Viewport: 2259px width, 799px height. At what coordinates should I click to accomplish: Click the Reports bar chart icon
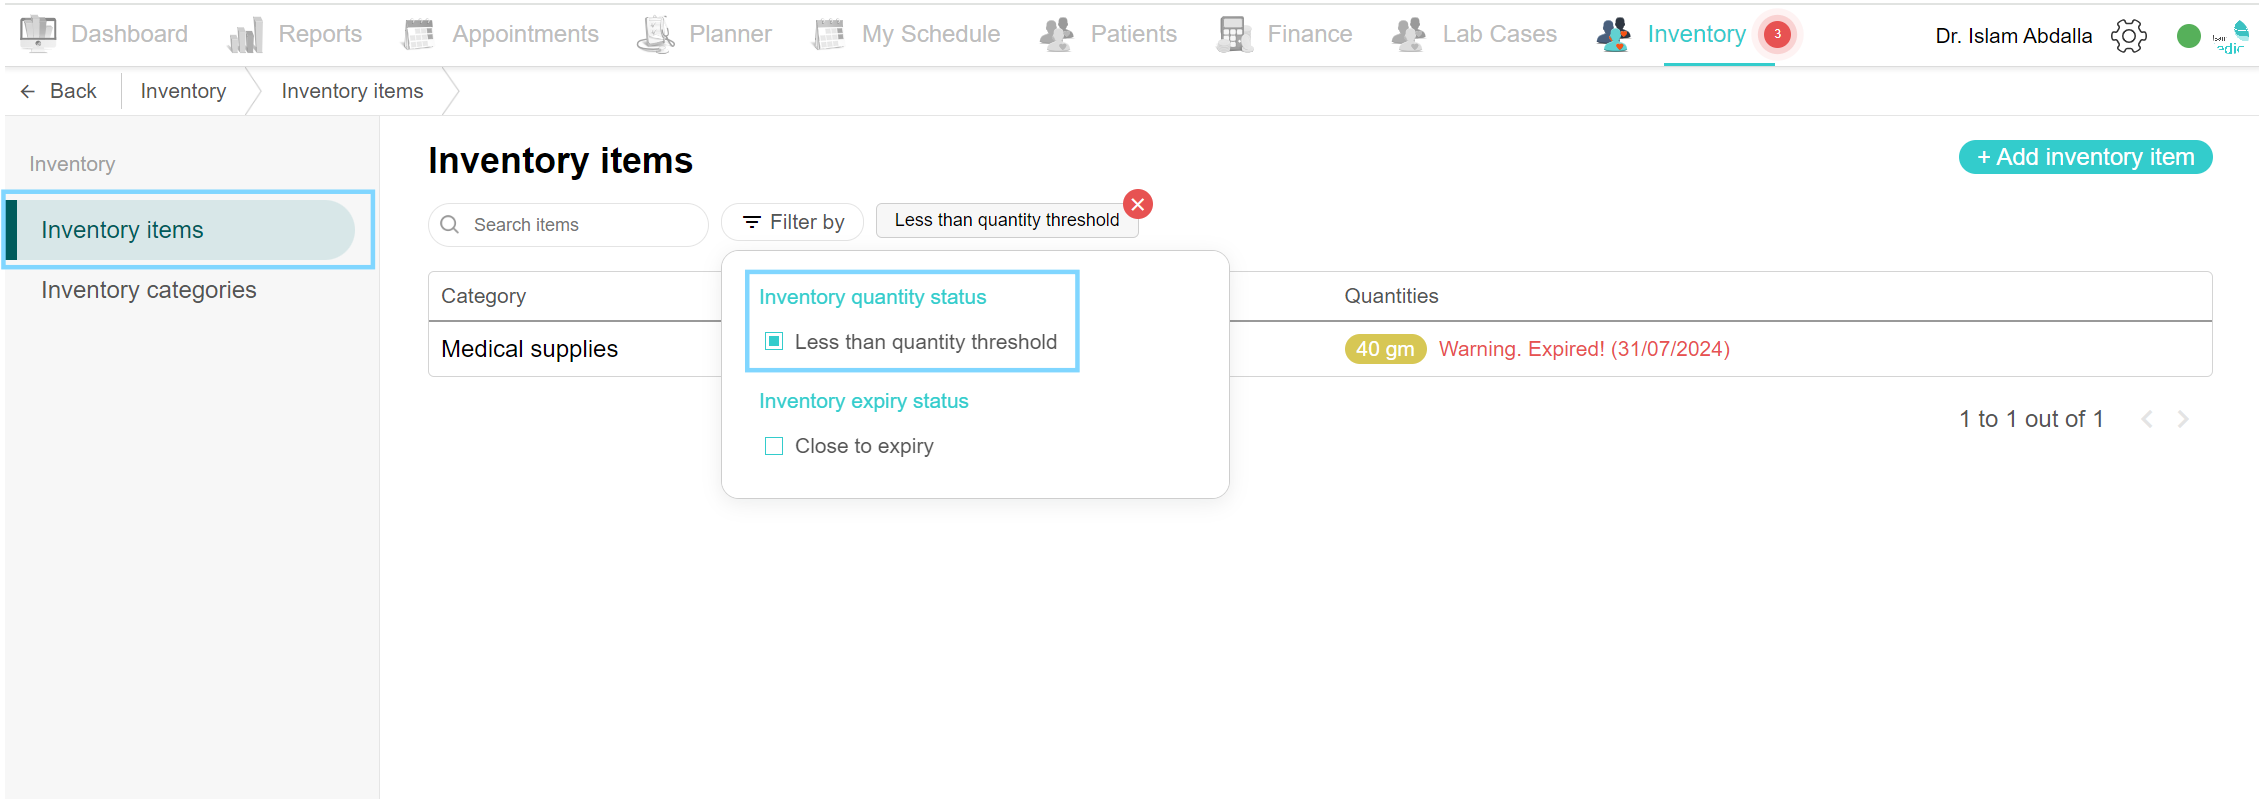click(245, 35)
